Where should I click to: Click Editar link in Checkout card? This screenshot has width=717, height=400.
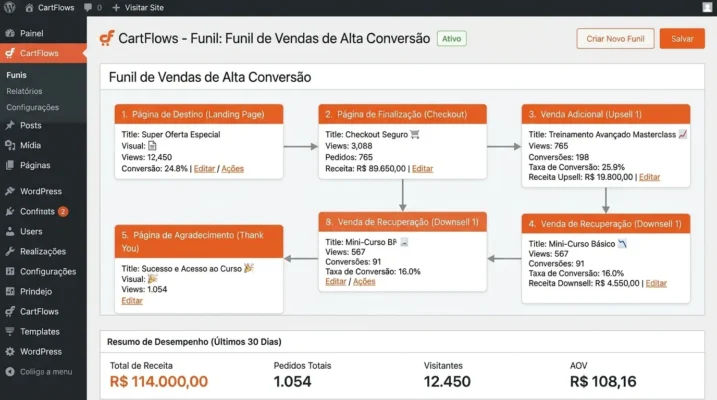tap(423, 169)
